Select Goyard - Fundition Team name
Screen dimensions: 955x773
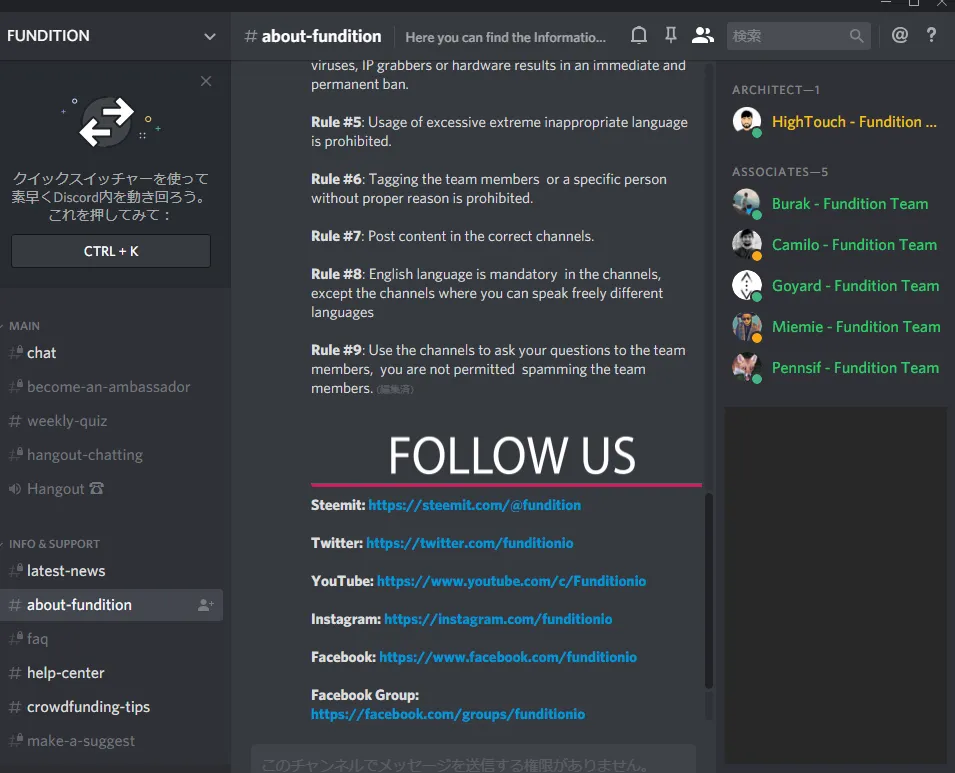[856, 286]
